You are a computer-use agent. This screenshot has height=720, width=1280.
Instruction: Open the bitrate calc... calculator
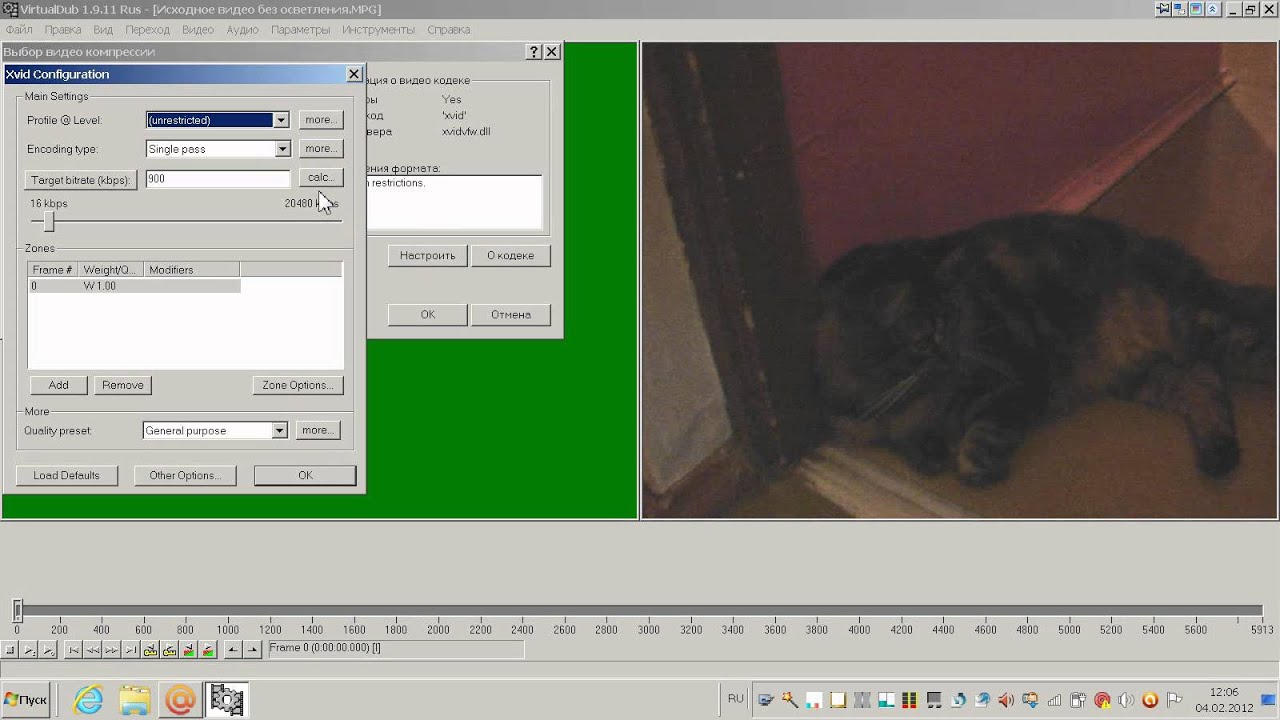coord(320,178)
